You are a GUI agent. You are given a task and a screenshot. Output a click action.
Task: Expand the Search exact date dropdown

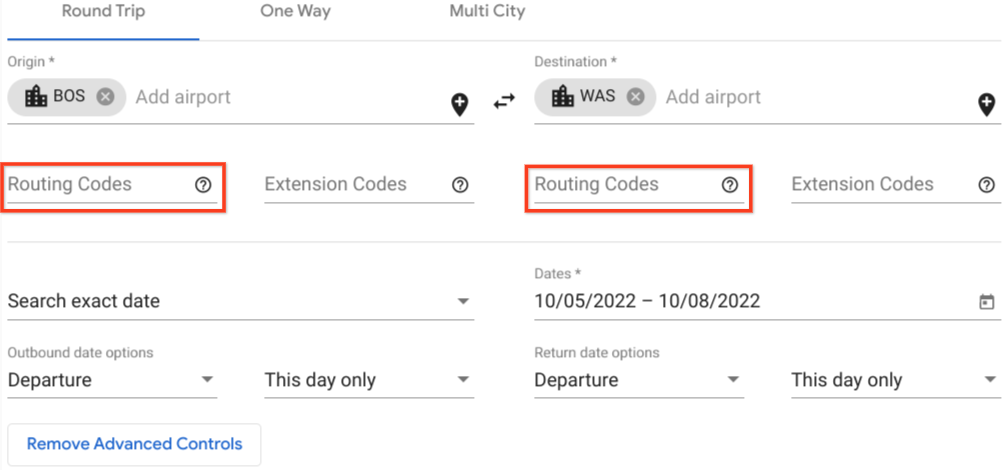pos(463,302)
